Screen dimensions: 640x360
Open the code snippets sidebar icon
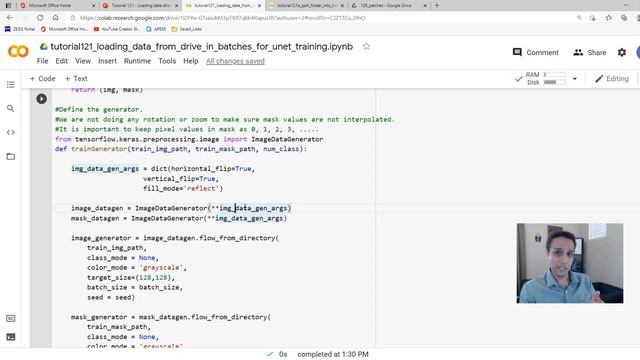coord(11,133)
